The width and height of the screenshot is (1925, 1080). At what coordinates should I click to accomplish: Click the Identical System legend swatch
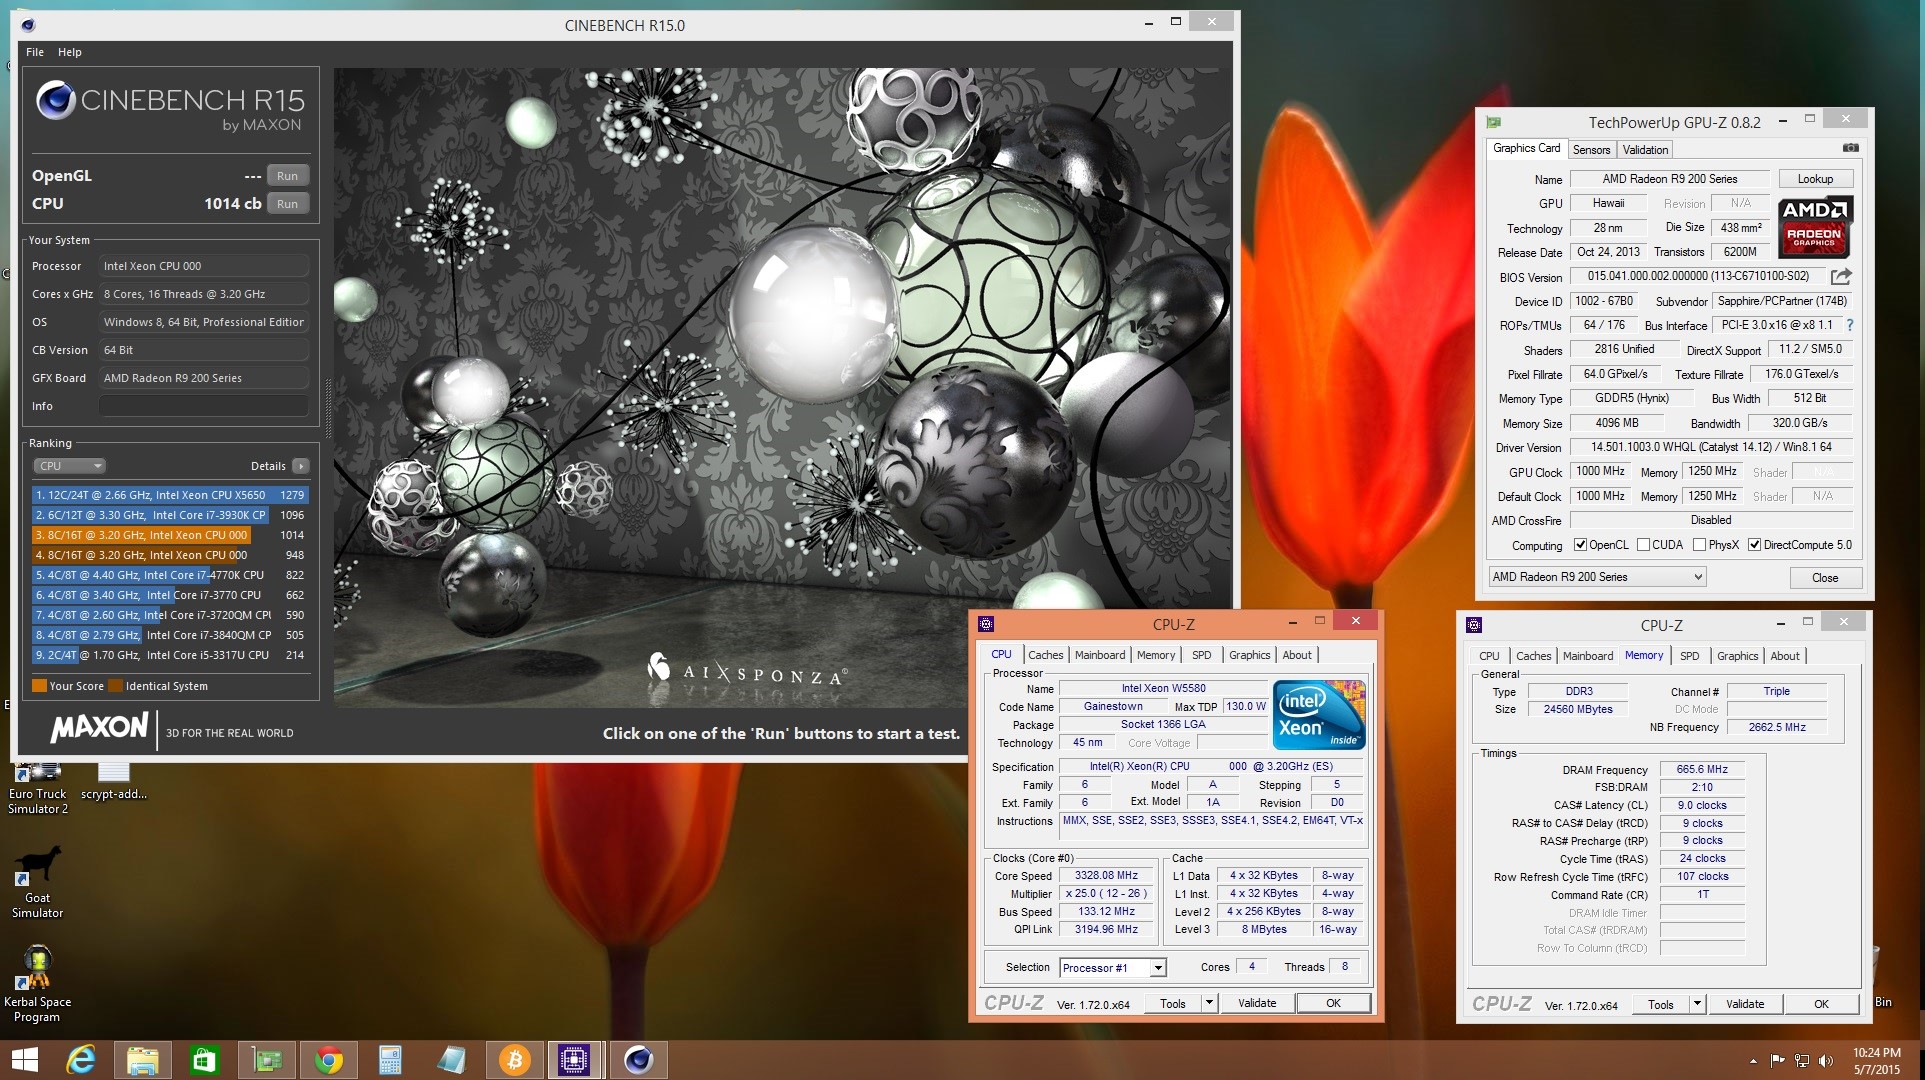115,686
